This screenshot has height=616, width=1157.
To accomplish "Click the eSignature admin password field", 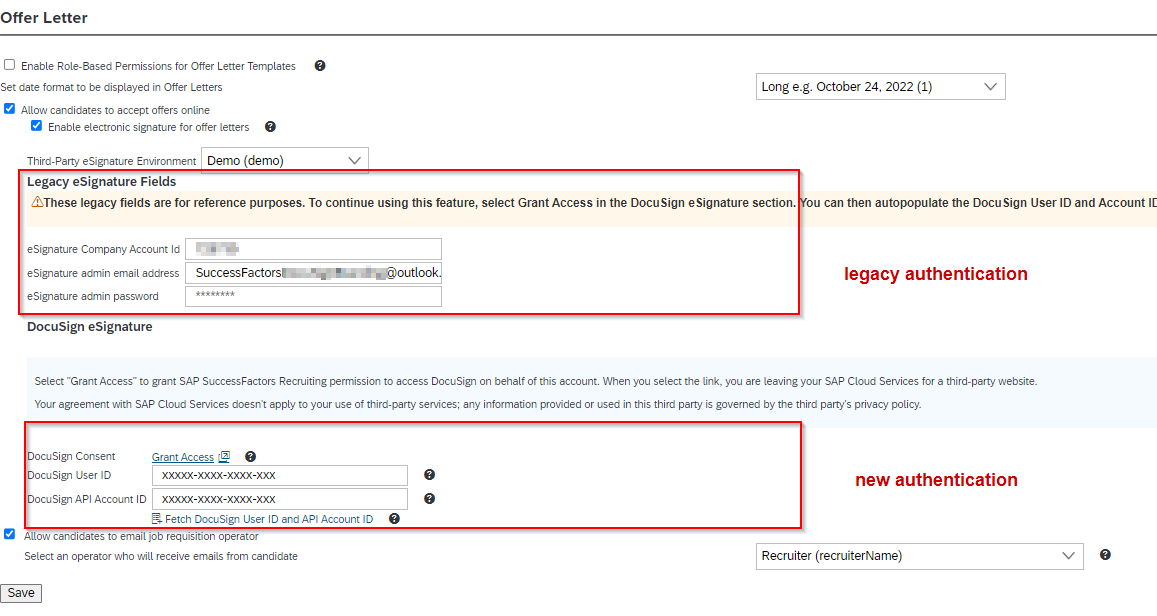I will pos(314,296).
